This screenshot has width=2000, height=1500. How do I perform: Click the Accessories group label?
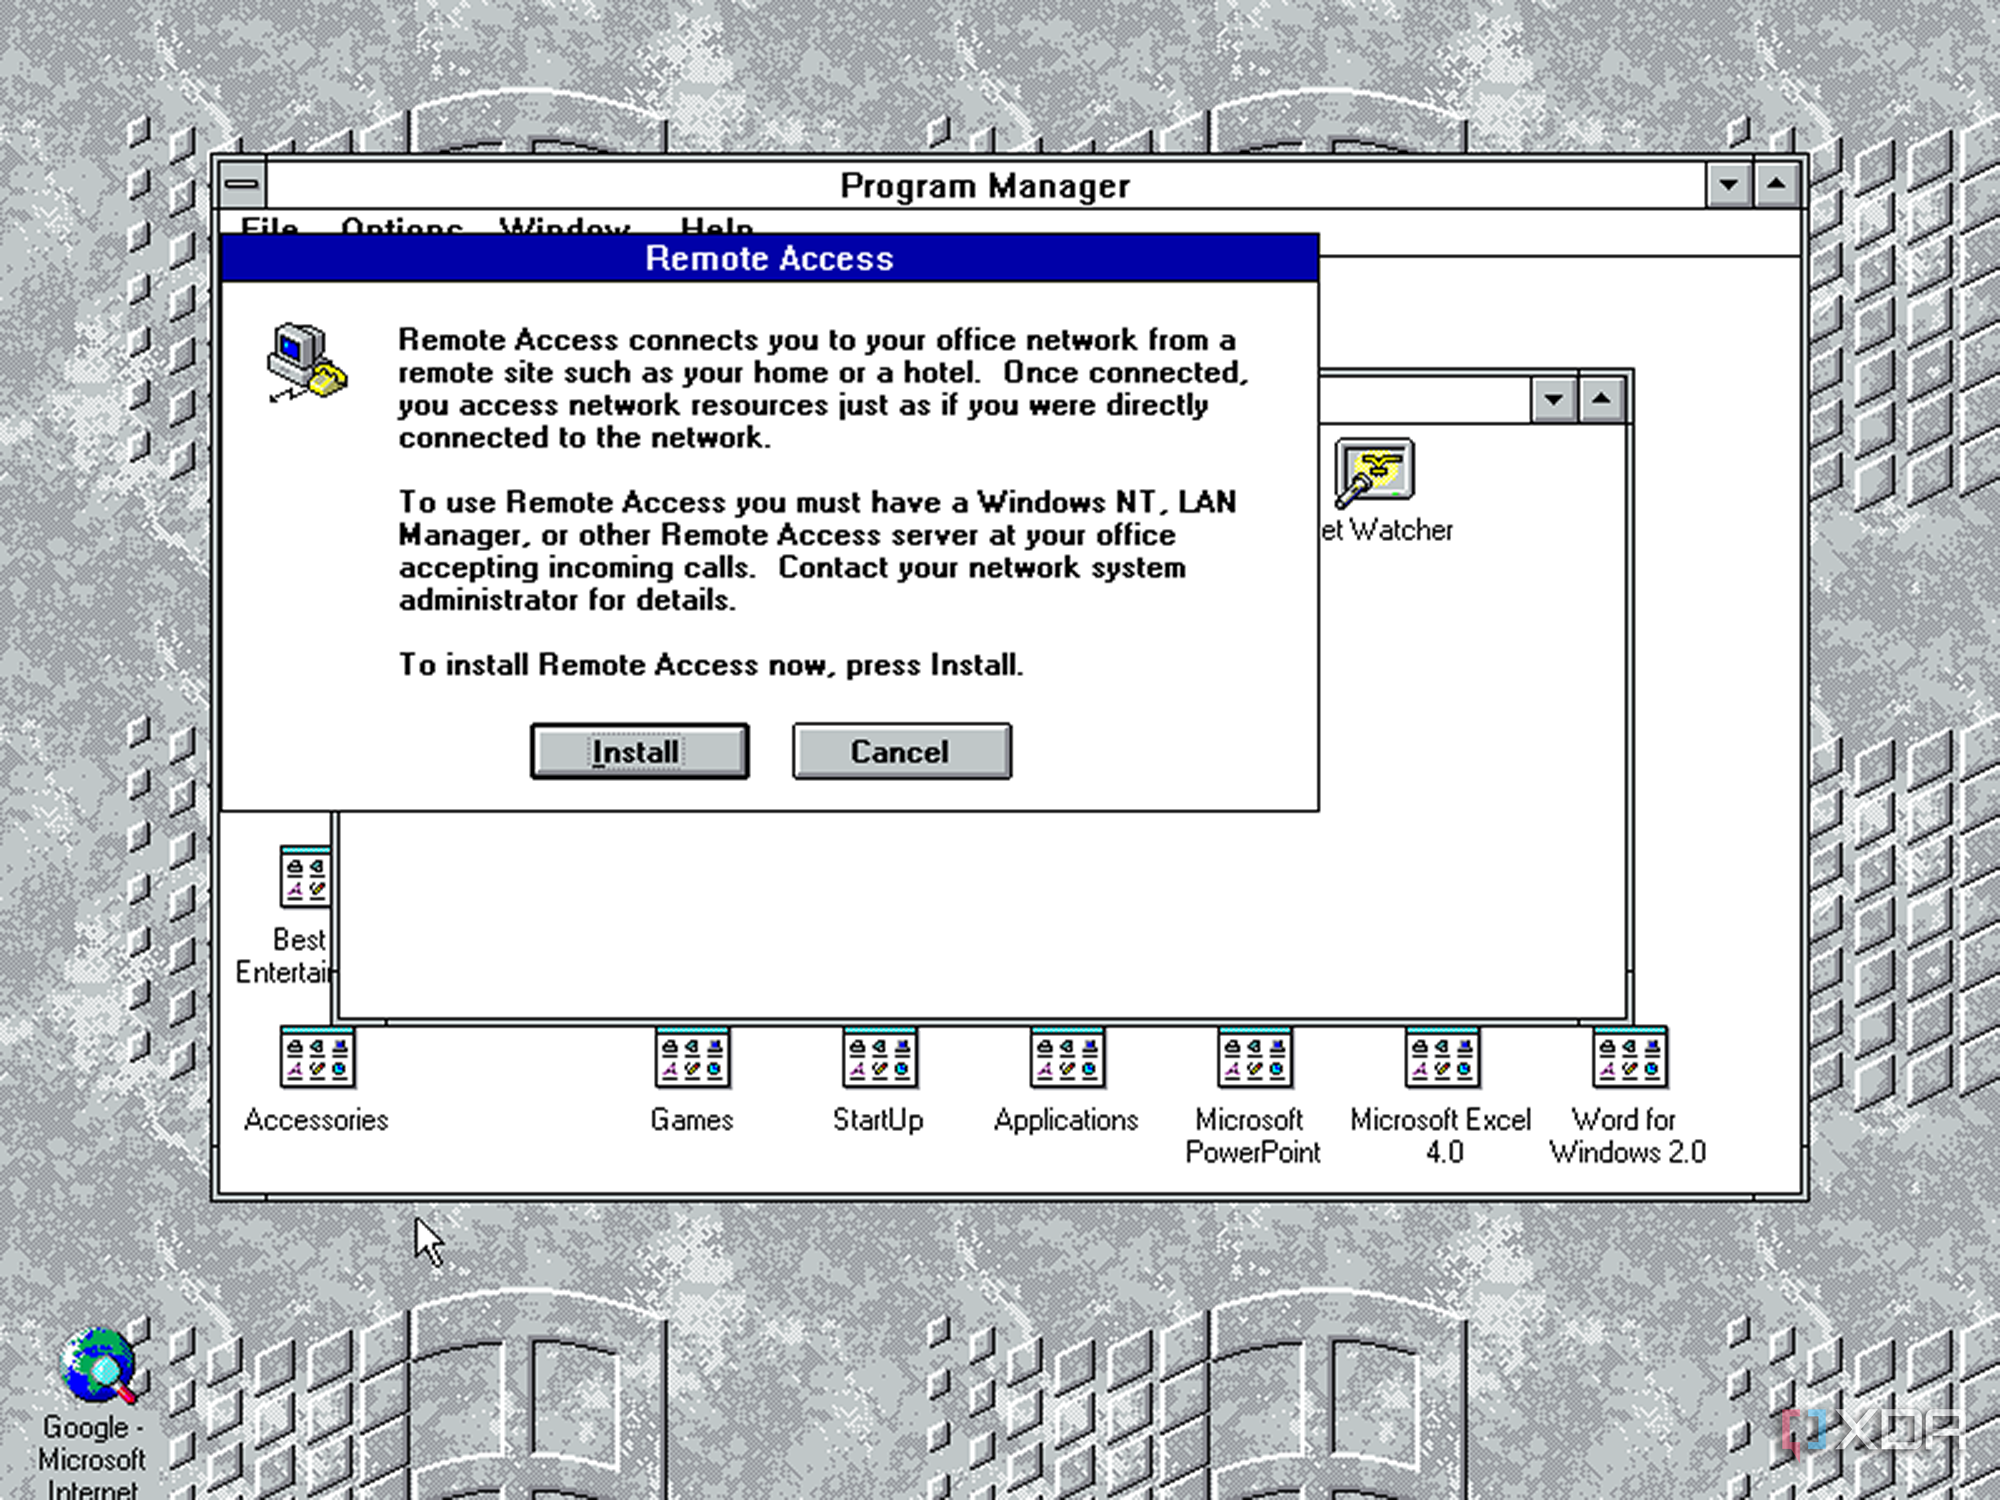click(316, 1120)
